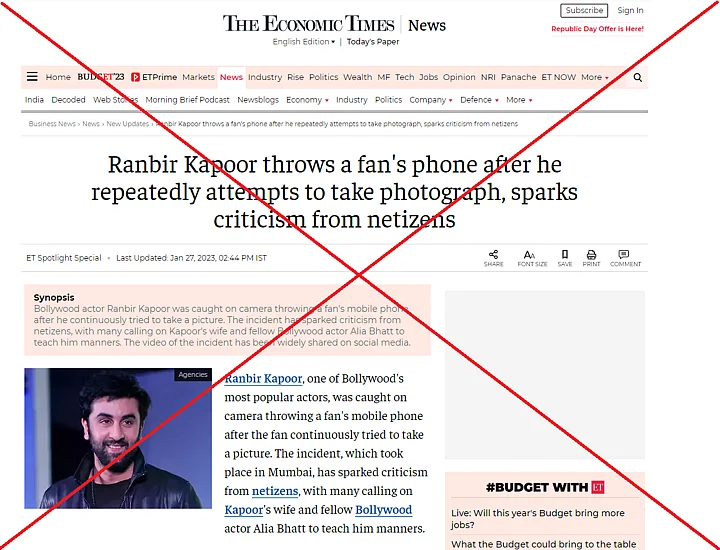Expand the English Edition dropdown
The width and height of the screenshot is (720, 550).
point(304,42)
